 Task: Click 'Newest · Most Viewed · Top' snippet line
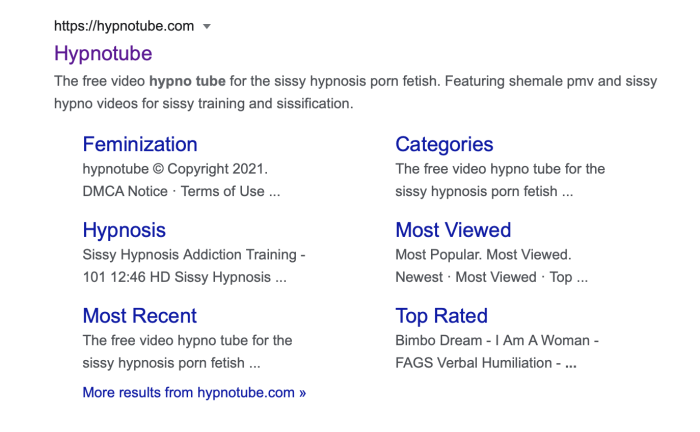[x=491, y=277]
